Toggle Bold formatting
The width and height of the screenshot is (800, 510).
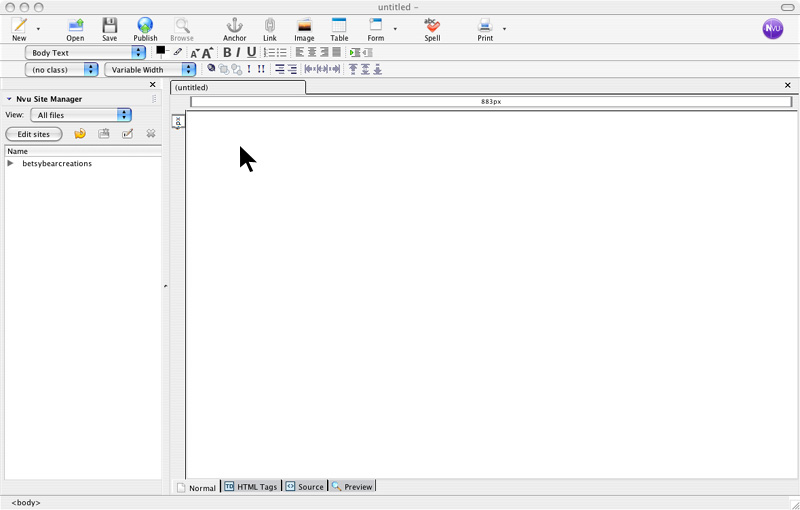point(227,53)
